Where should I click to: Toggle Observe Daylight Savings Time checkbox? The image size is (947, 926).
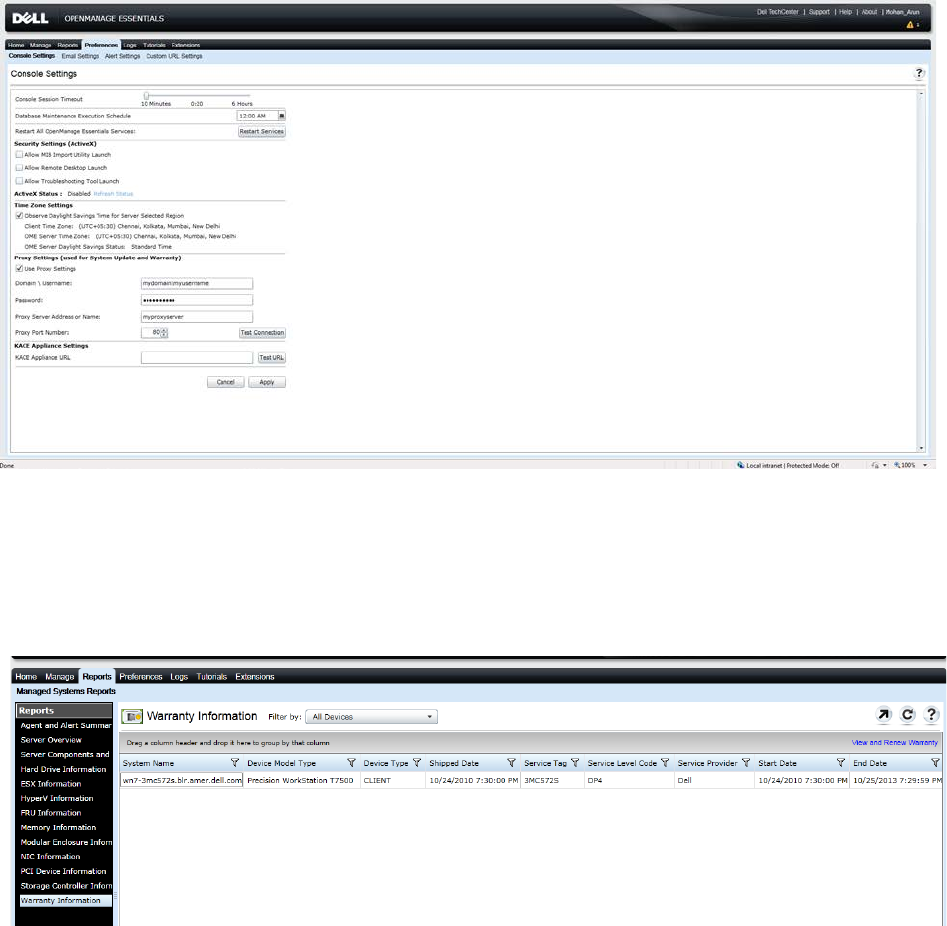pos(19,216)
